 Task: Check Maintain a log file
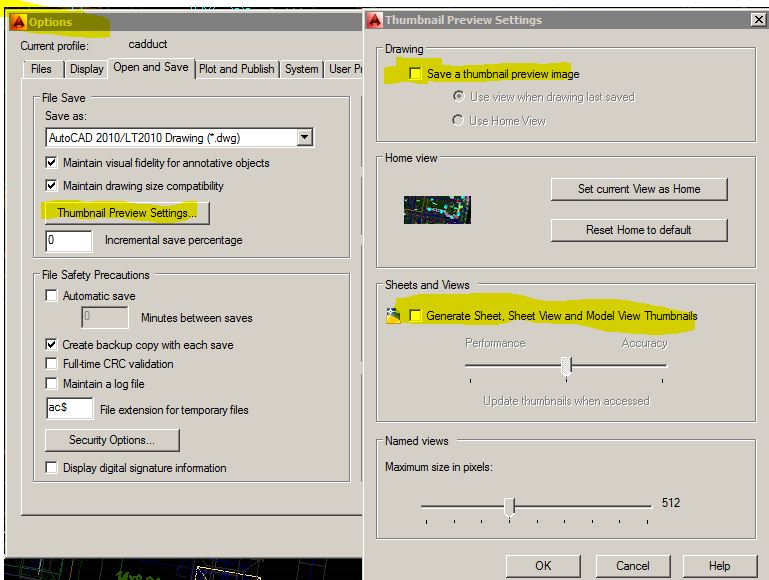point(51,383)
